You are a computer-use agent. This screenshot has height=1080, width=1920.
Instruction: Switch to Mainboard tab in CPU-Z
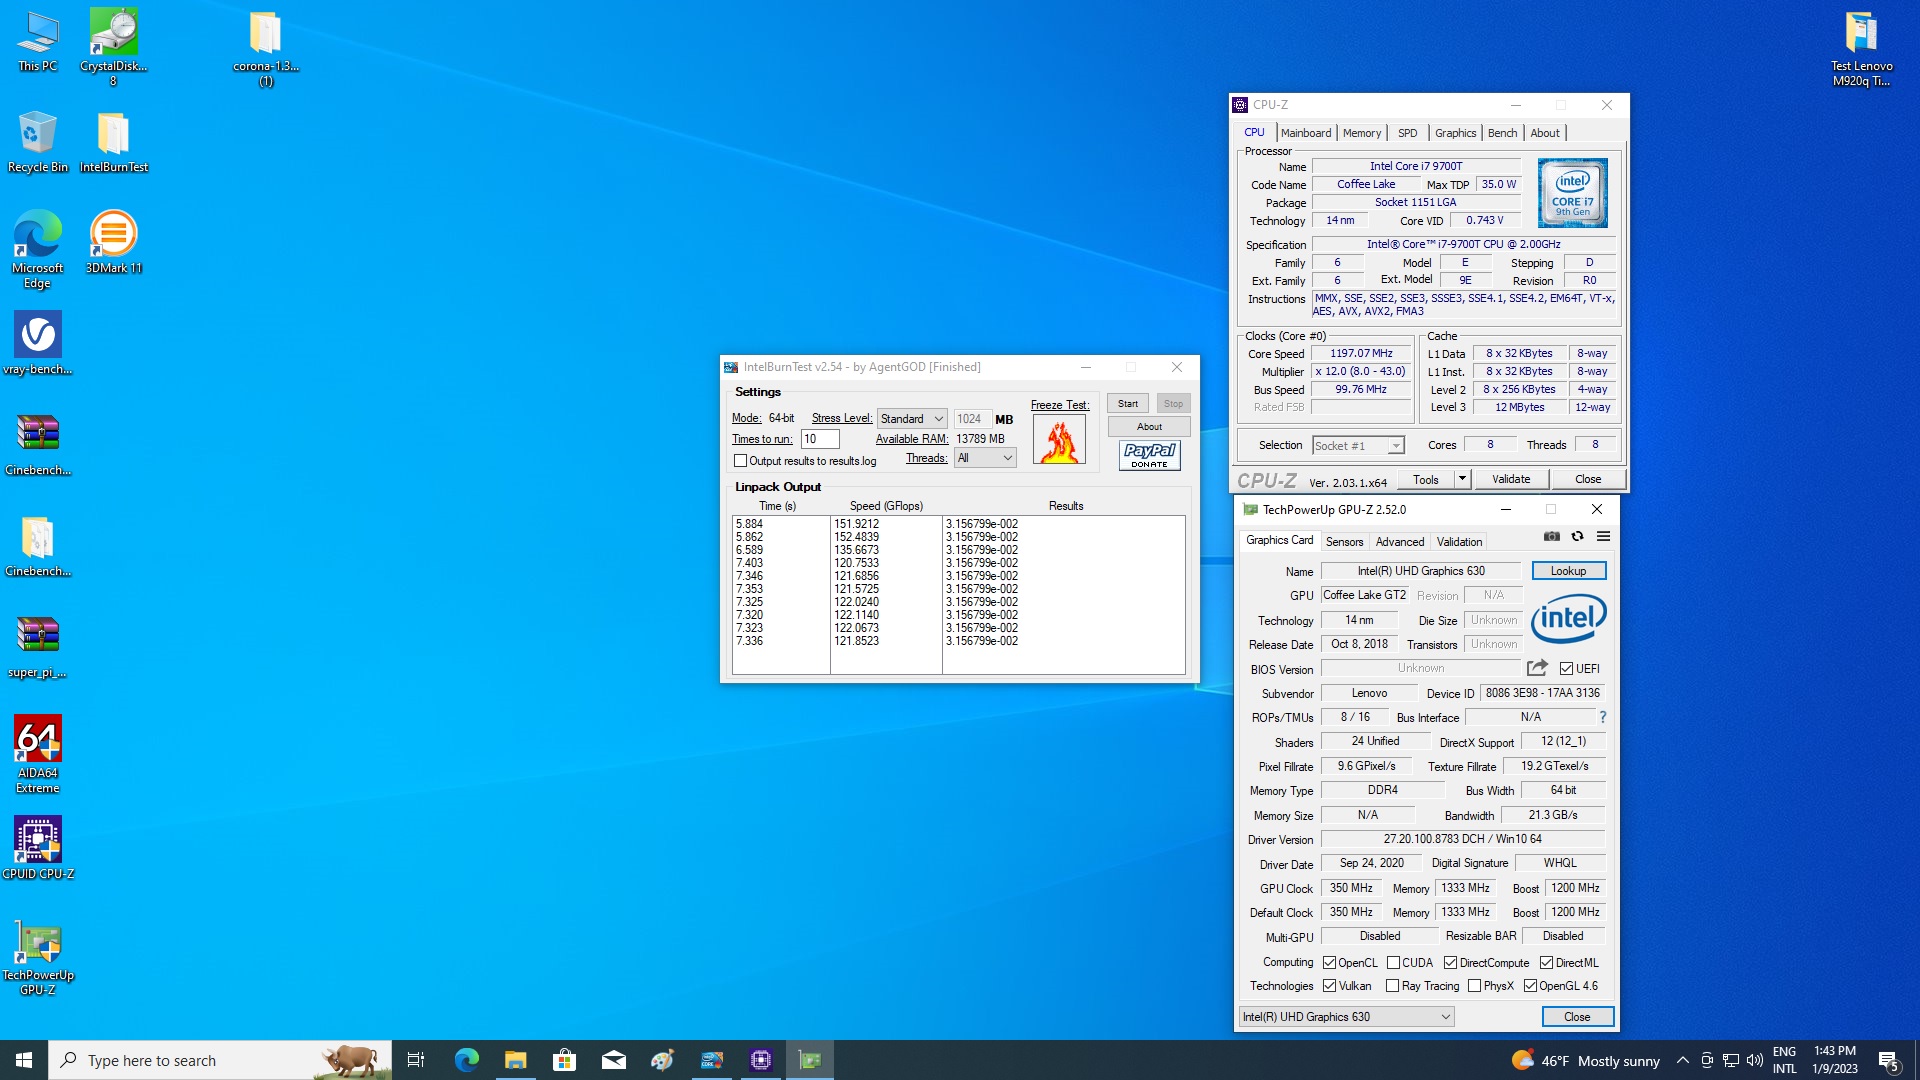[1305, 133]
